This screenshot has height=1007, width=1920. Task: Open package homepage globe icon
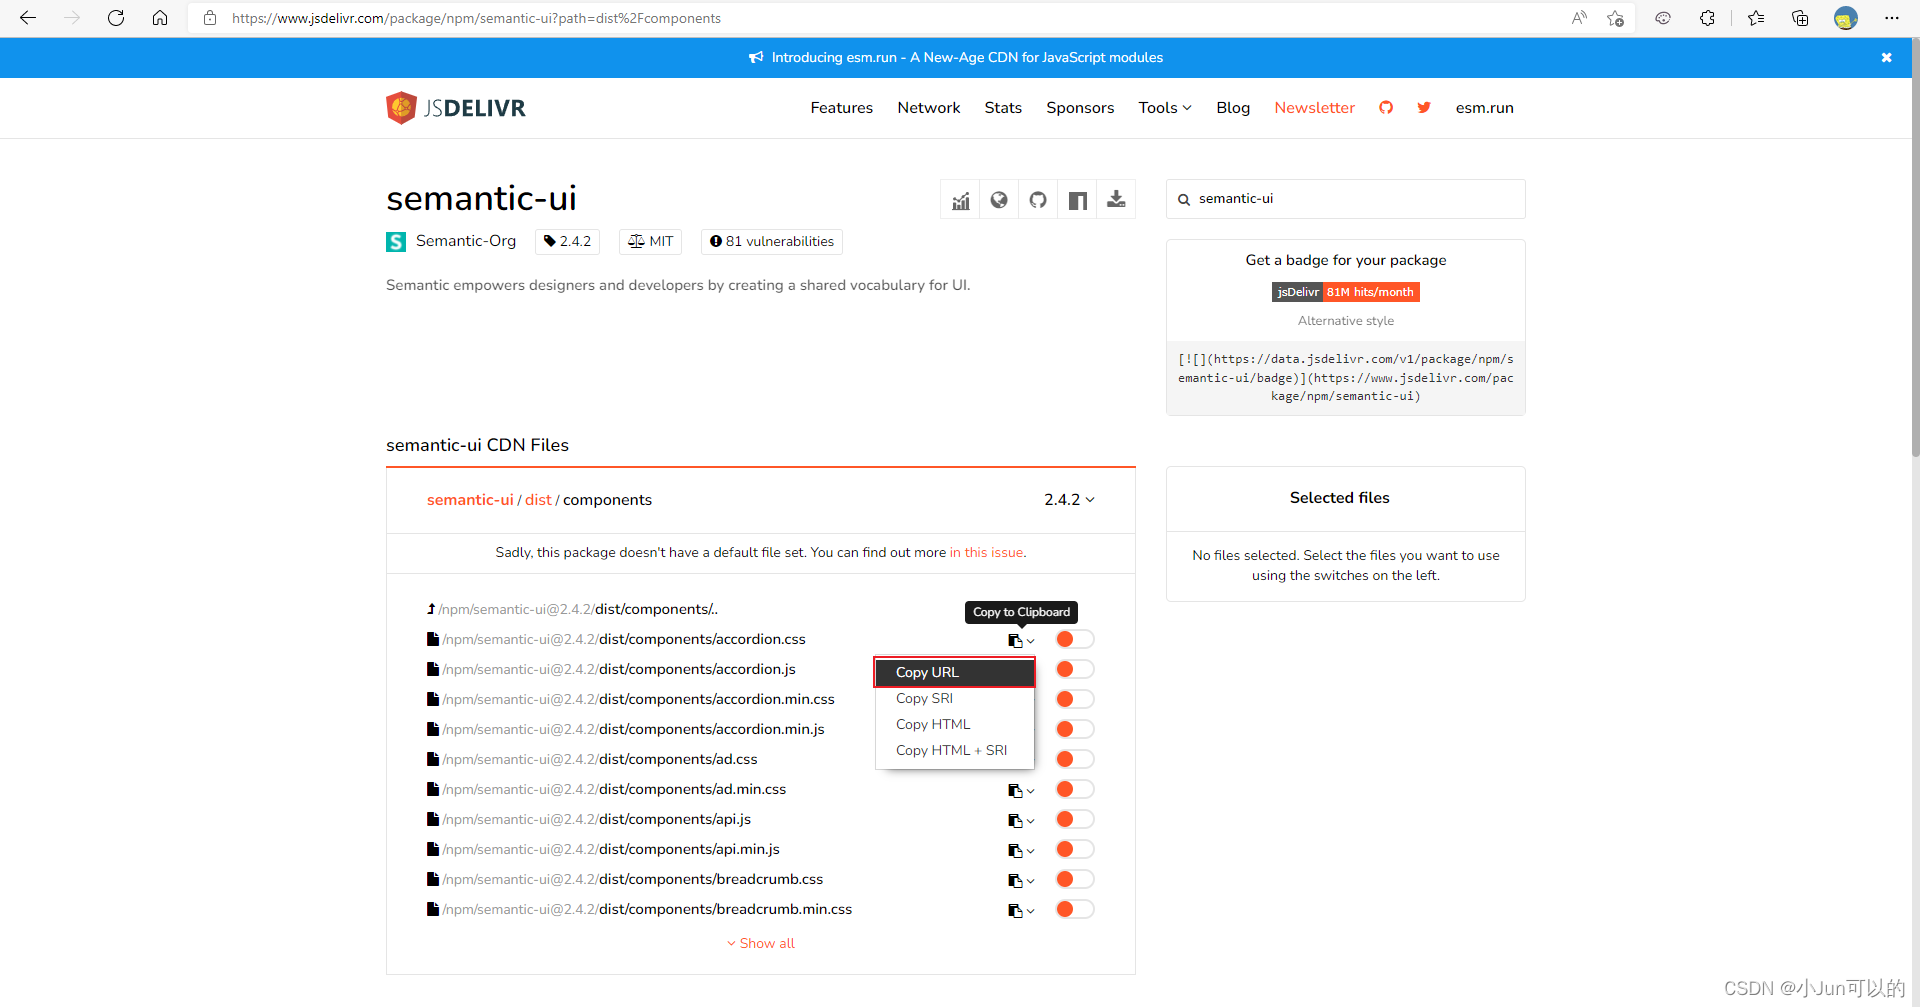tap(999, 200)
